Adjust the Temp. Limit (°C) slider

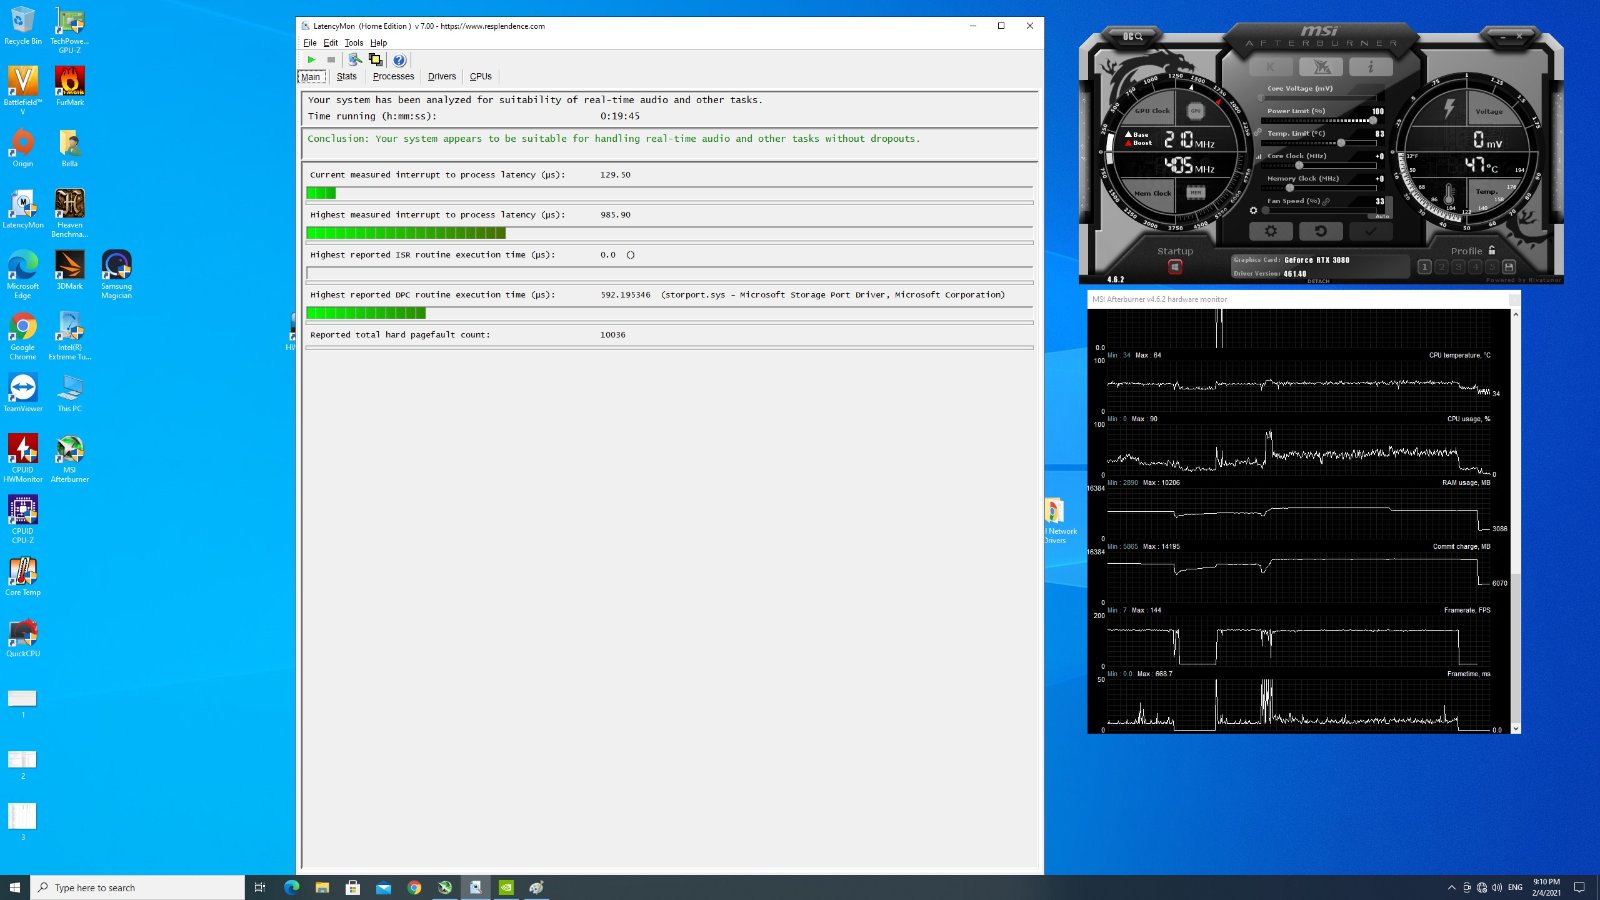(1319, 143)
